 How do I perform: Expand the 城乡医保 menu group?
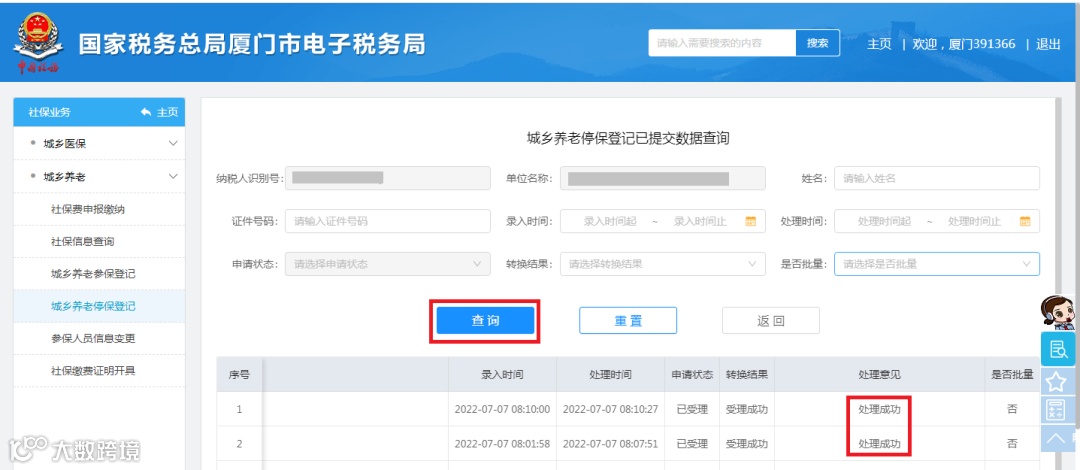tap(99, 143)
